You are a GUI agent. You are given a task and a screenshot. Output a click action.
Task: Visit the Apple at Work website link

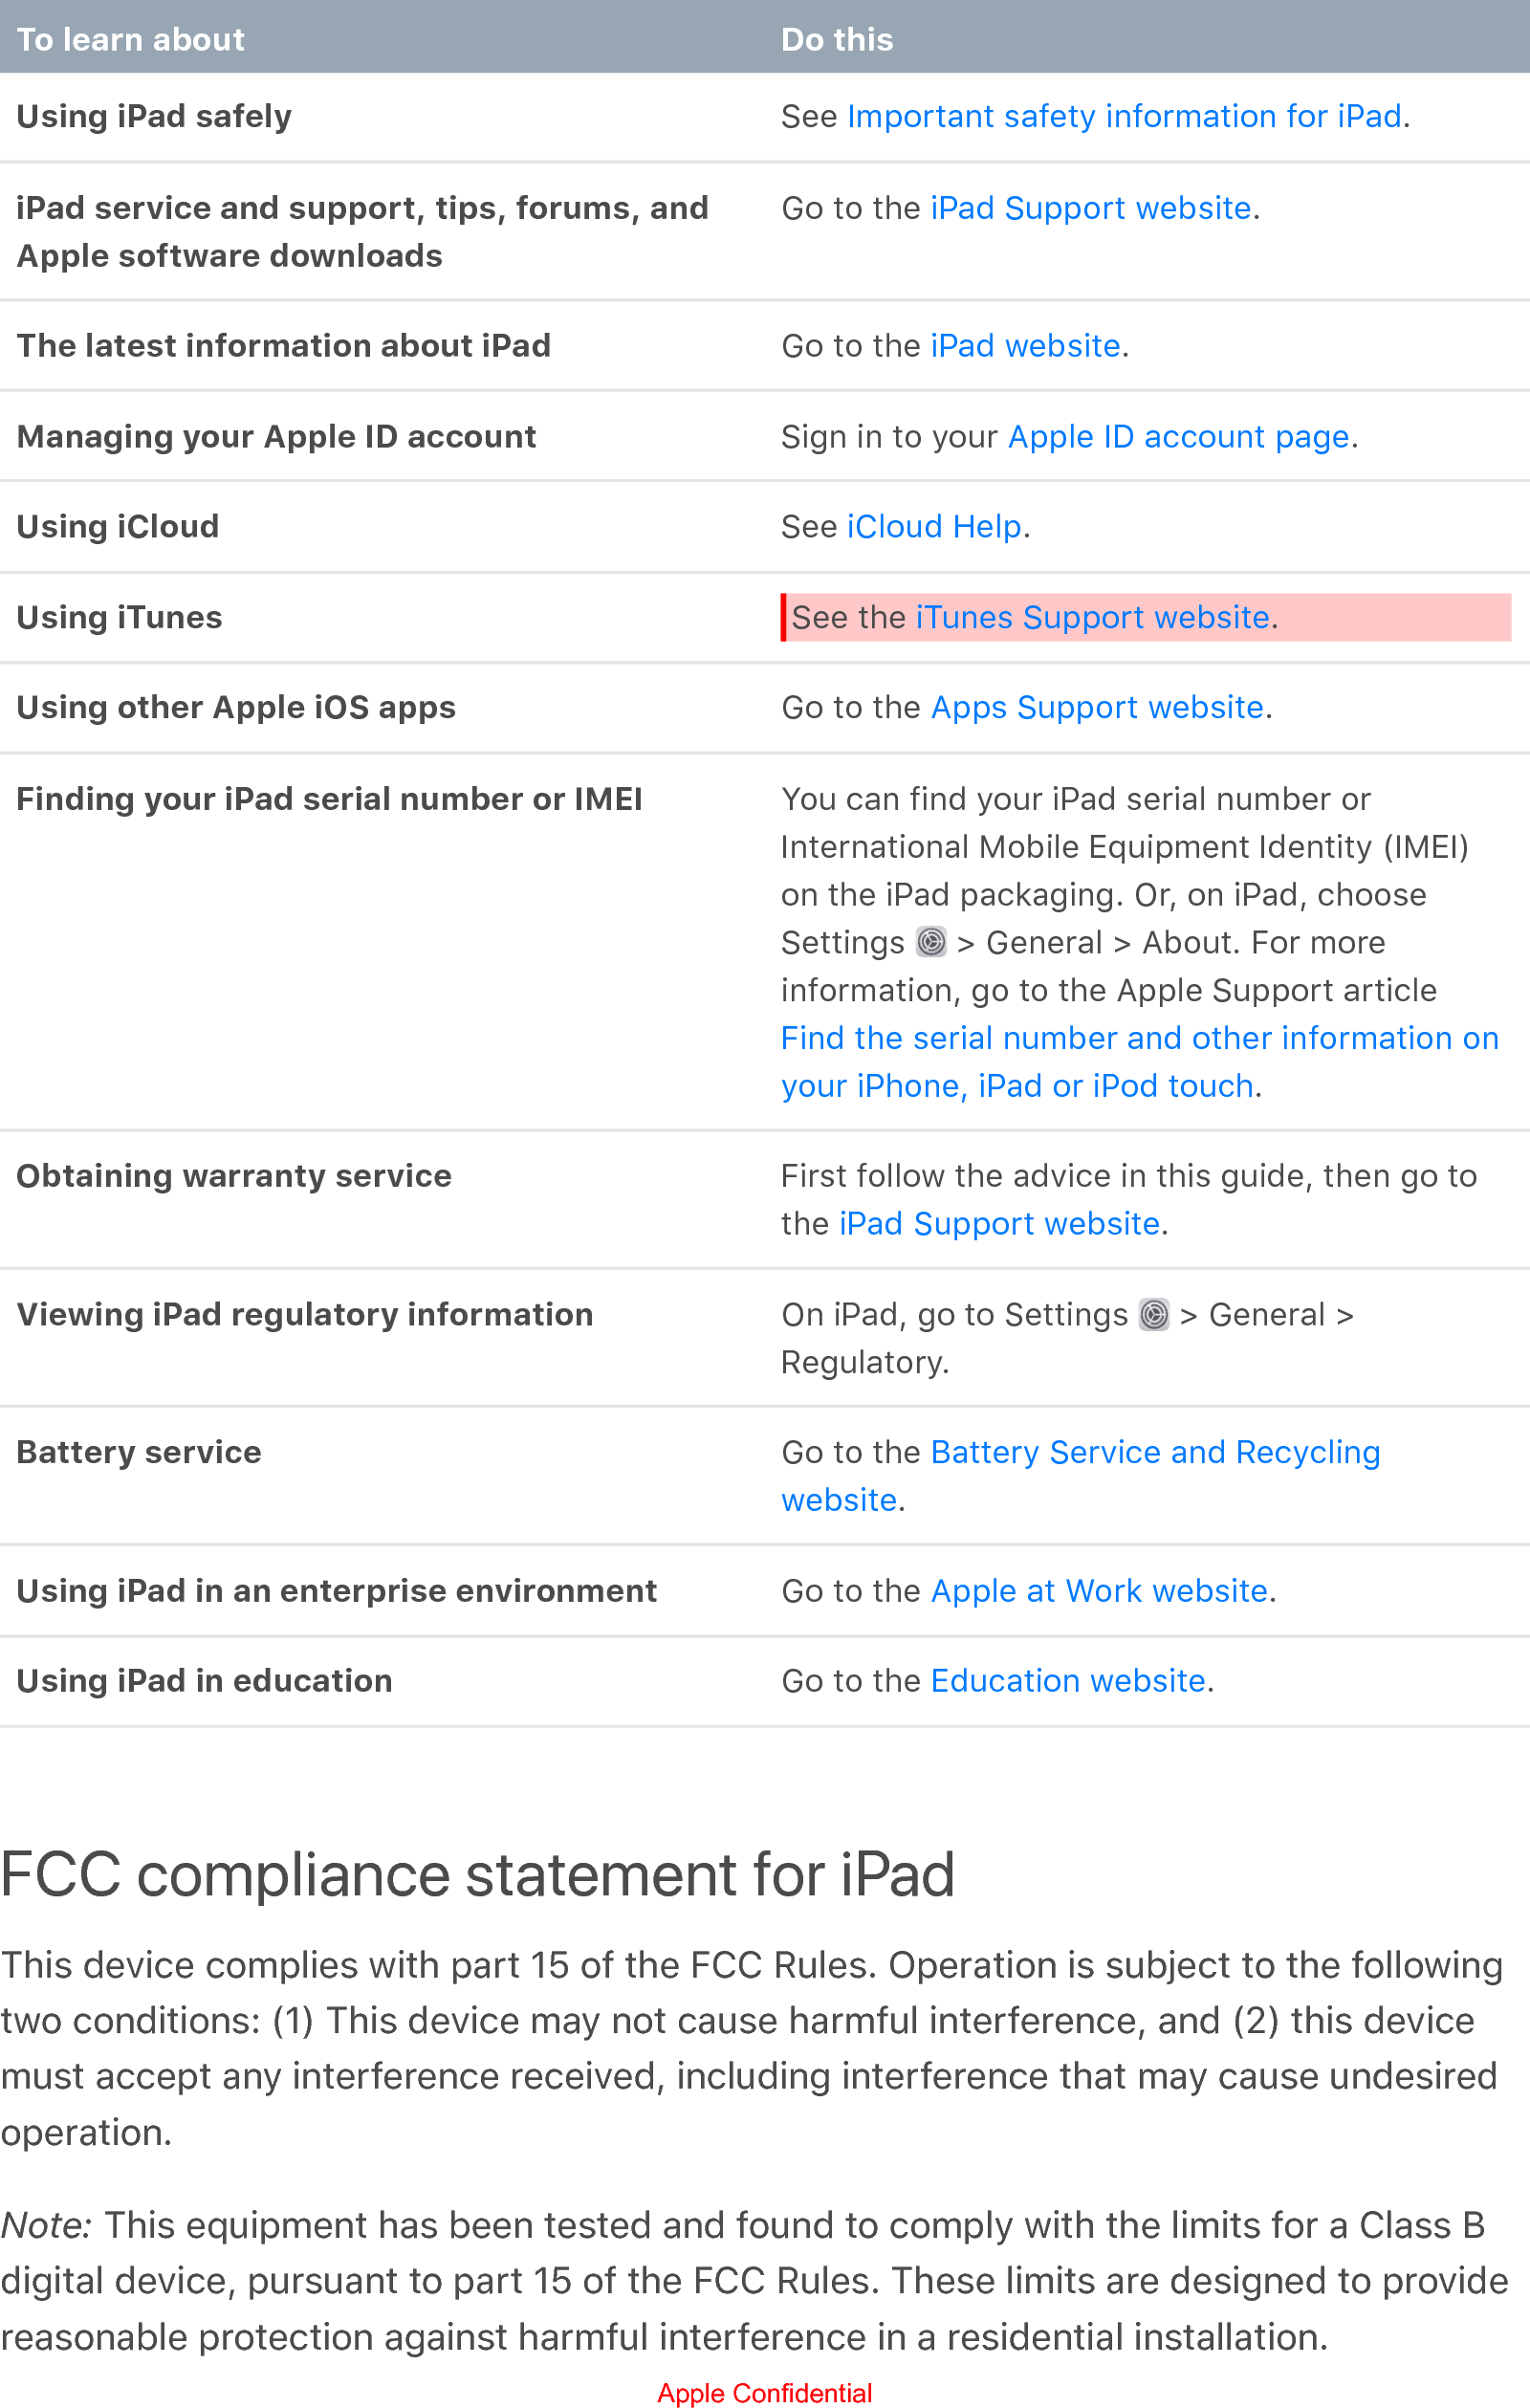click(1098, 1591)
